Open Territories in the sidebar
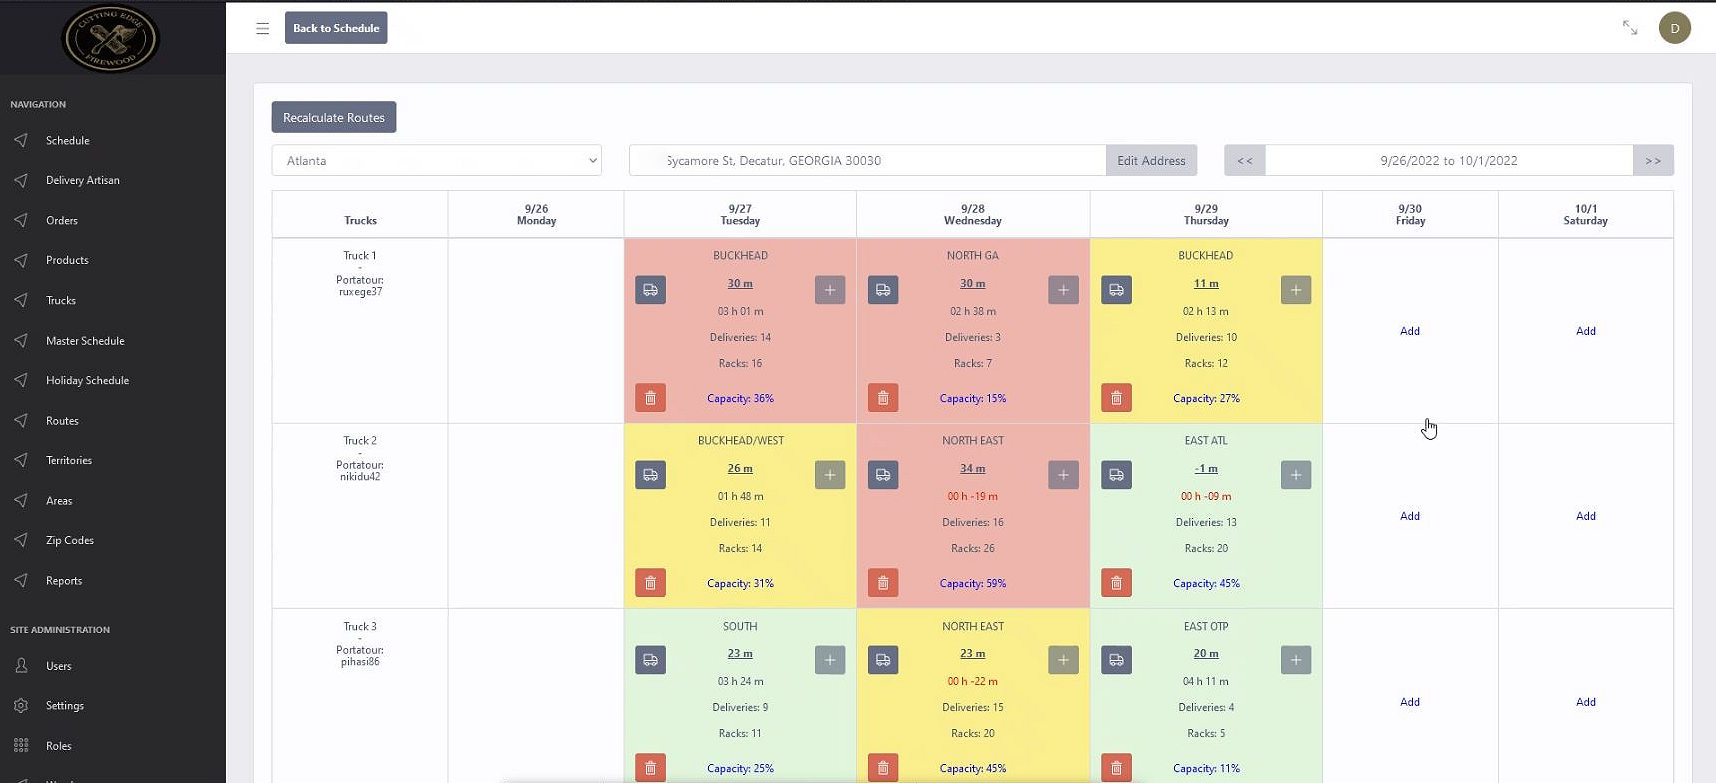Screen dimensions: 1716x783 click(69, 461)
